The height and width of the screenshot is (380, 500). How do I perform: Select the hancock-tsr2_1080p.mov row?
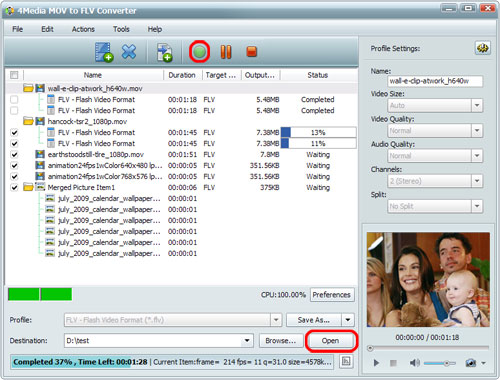click(182, 121)
